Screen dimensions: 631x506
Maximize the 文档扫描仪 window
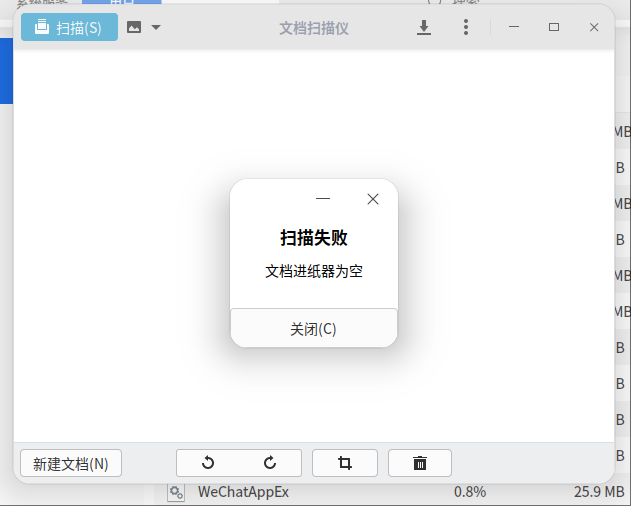pos(554,27)
